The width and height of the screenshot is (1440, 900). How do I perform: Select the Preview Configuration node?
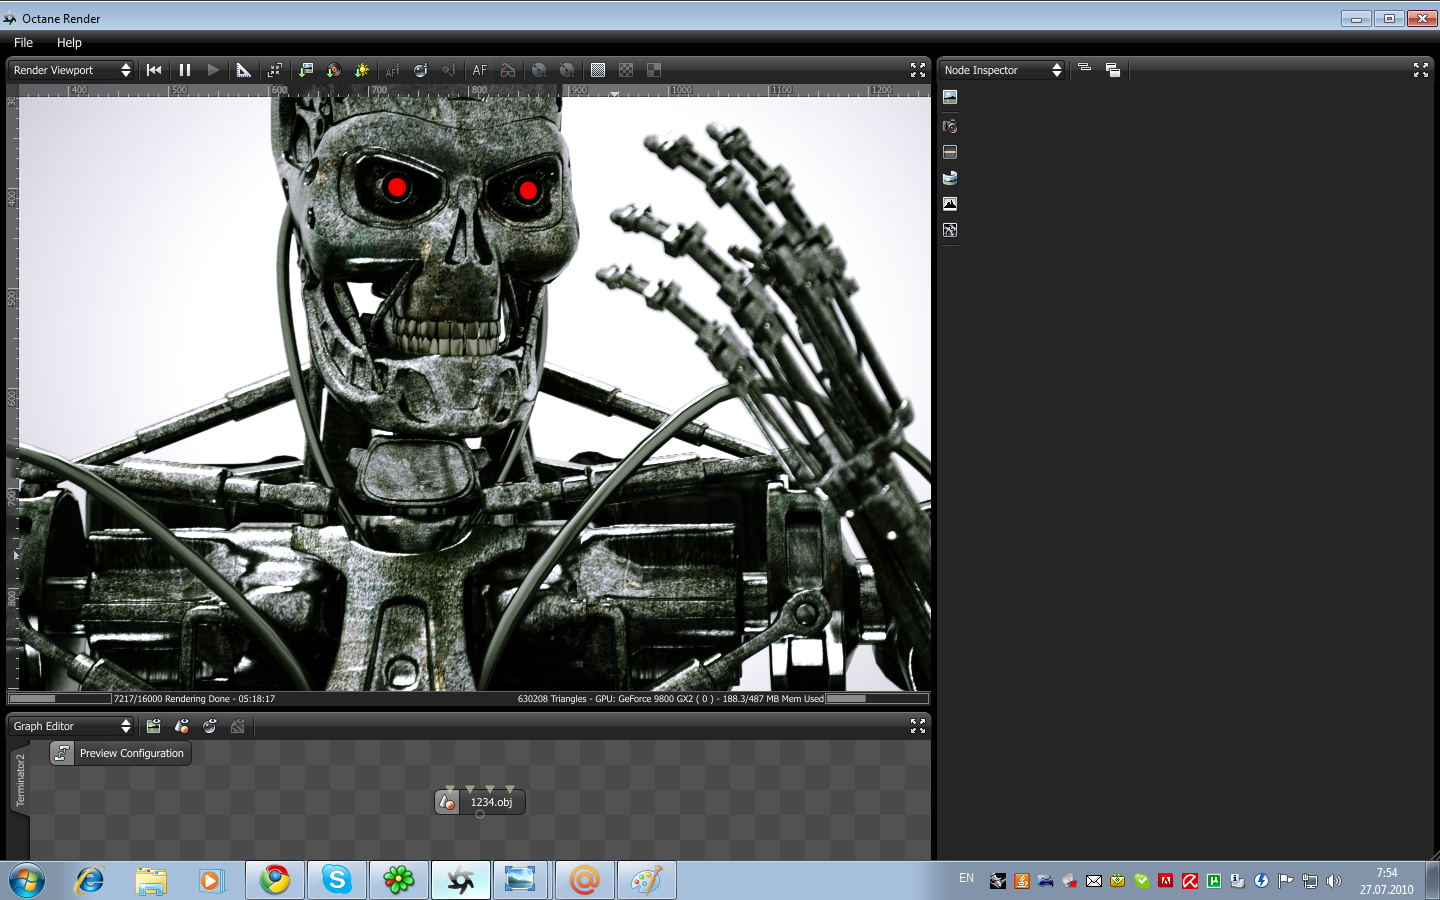(120, 753)
